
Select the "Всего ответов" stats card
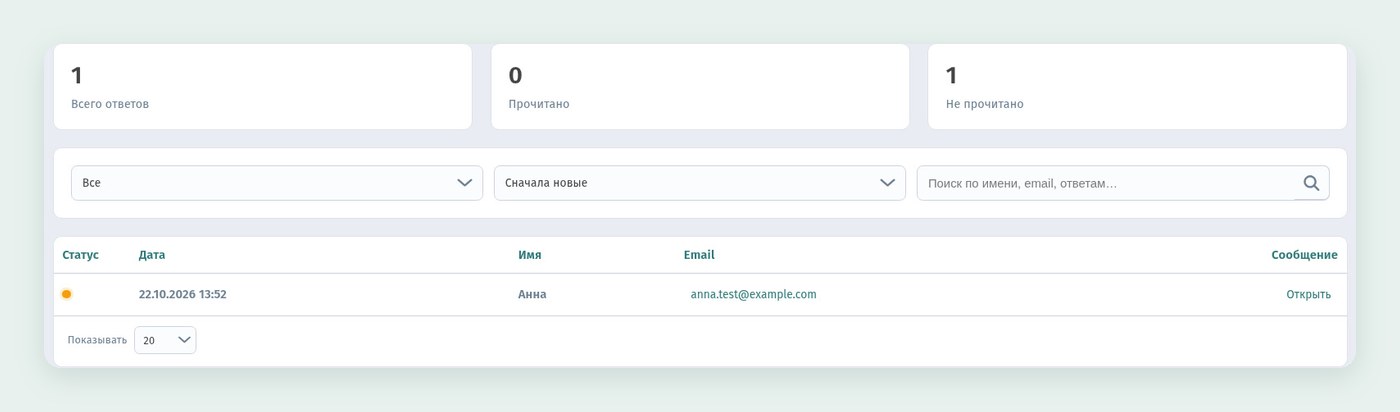click(263, 86)
